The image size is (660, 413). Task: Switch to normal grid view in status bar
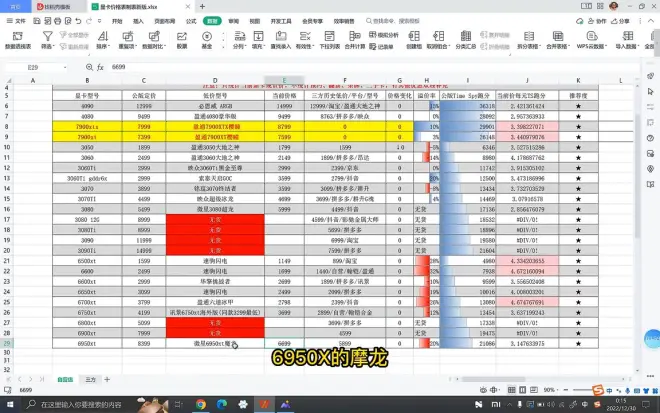coord(511,390)
